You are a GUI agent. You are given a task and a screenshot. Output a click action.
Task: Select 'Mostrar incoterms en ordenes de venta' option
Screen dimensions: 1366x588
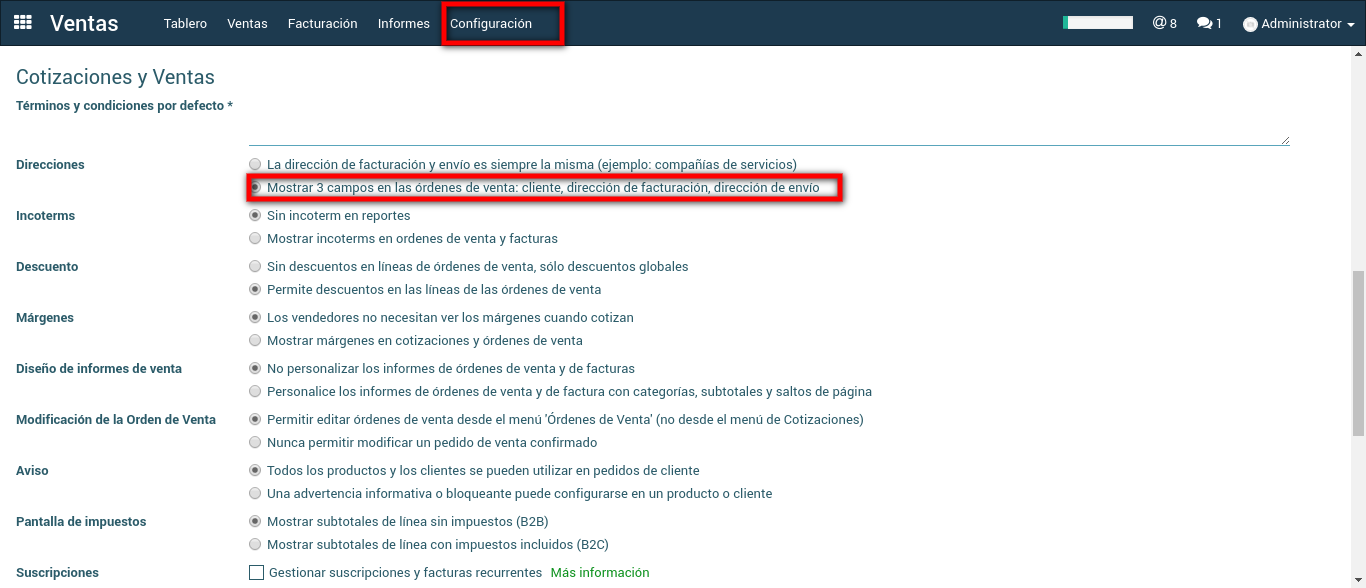tap(256, 239)
